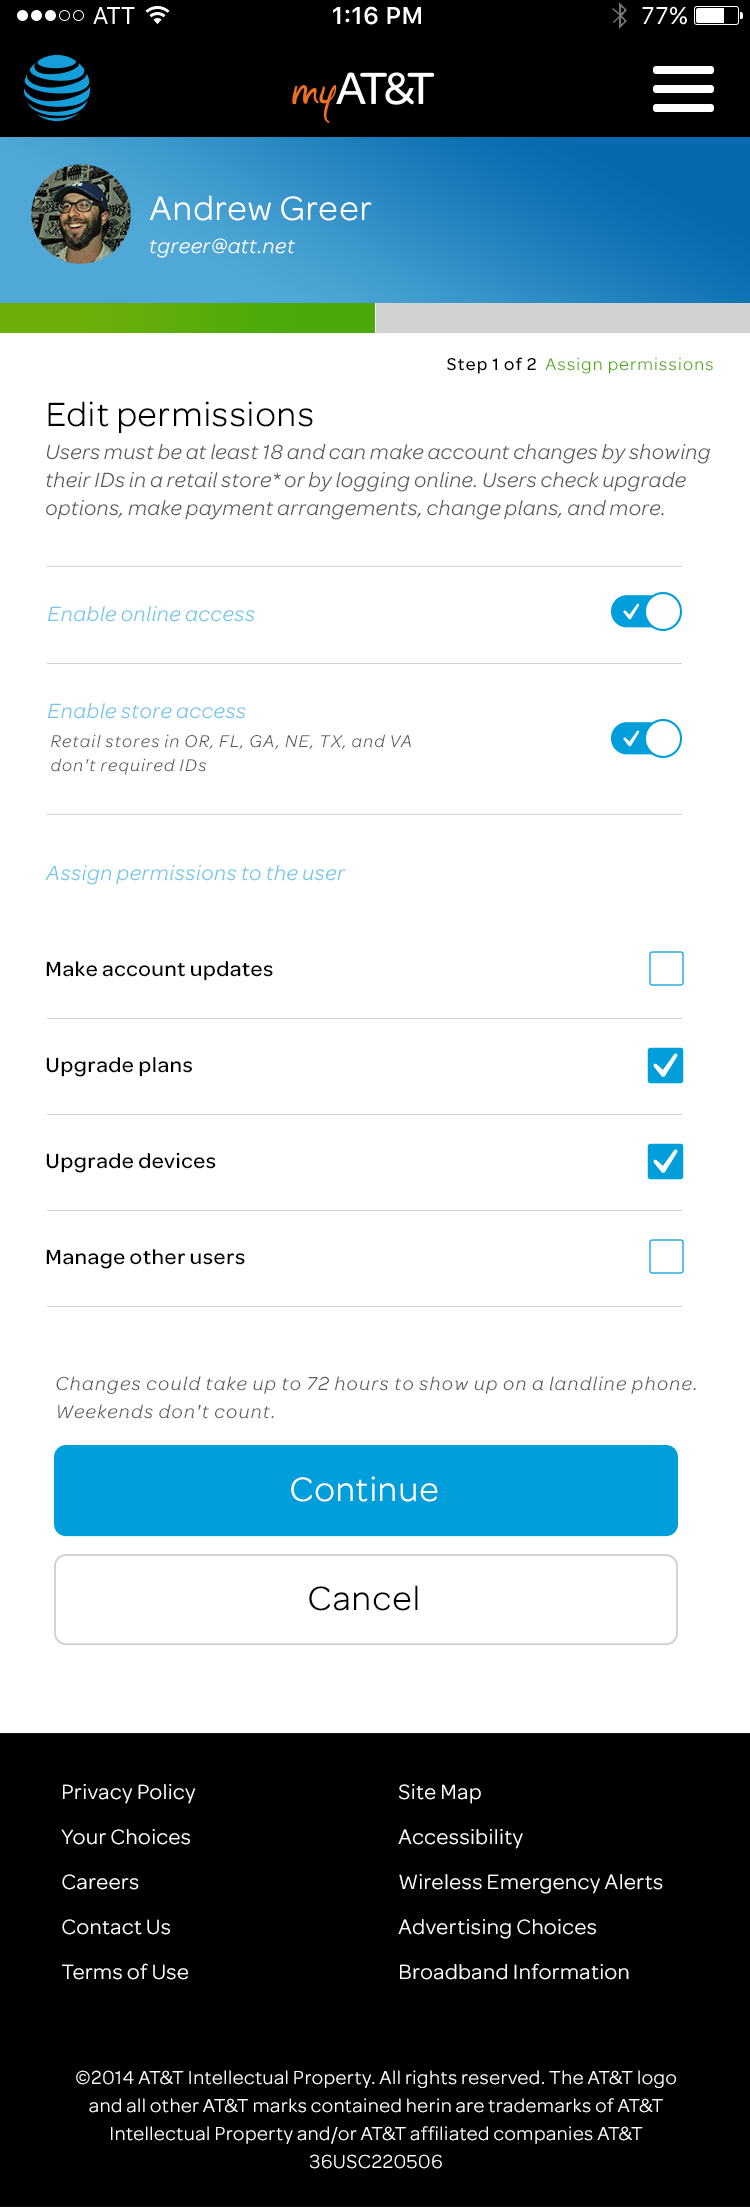
Task: Tap the Wi-Fi signal status icon
Action: [157, 15]
